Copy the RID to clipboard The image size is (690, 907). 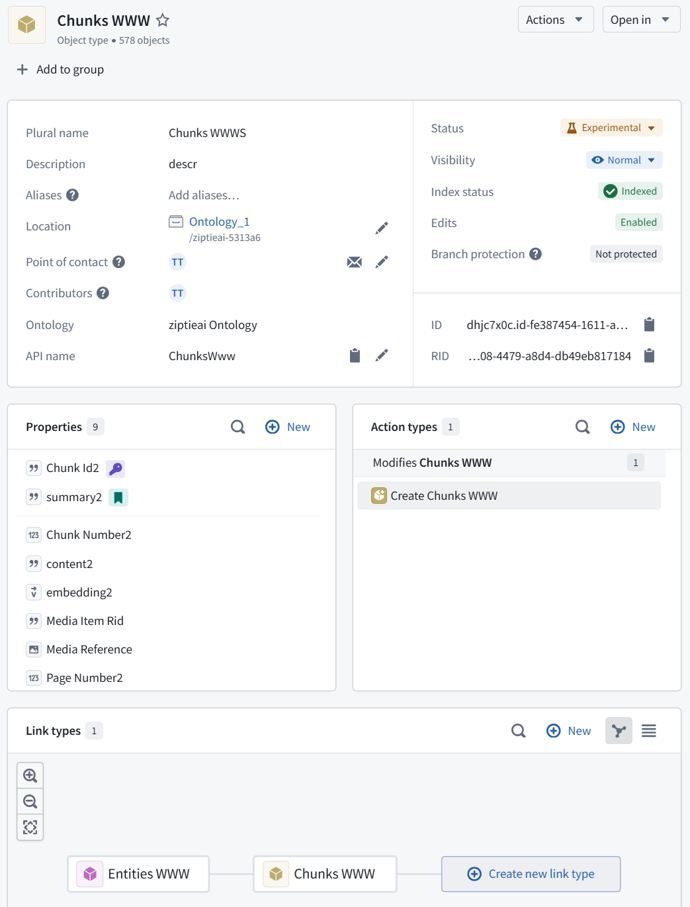tap(649, 356)
